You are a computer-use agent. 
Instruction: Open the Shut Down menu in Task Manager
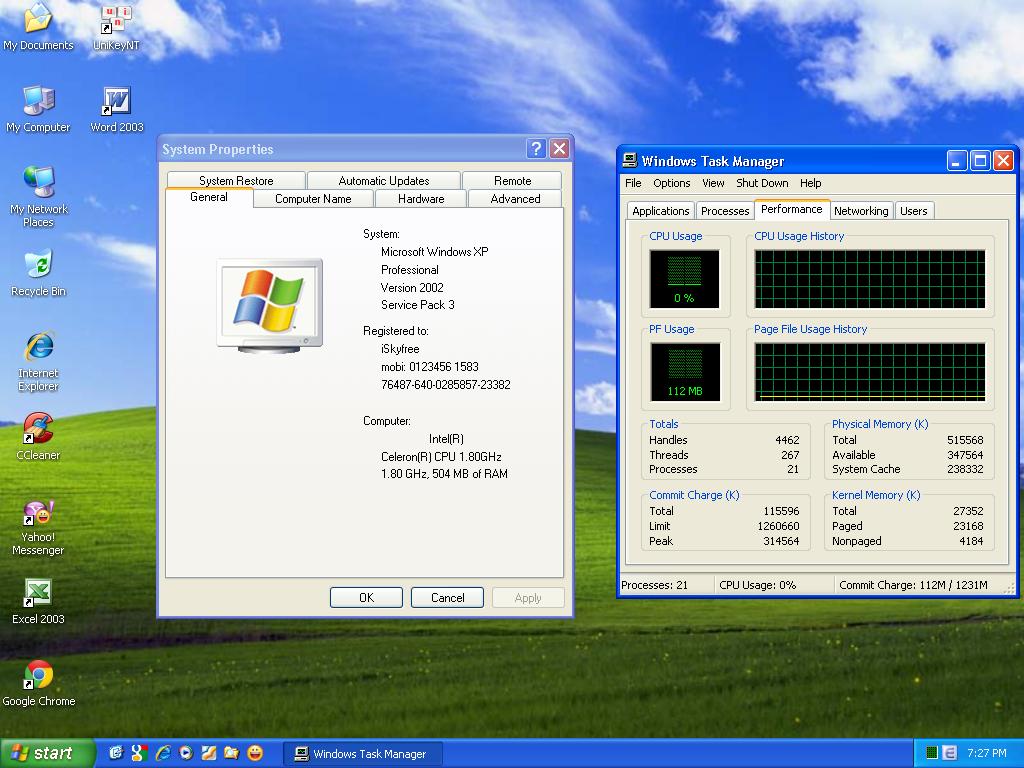762,183
